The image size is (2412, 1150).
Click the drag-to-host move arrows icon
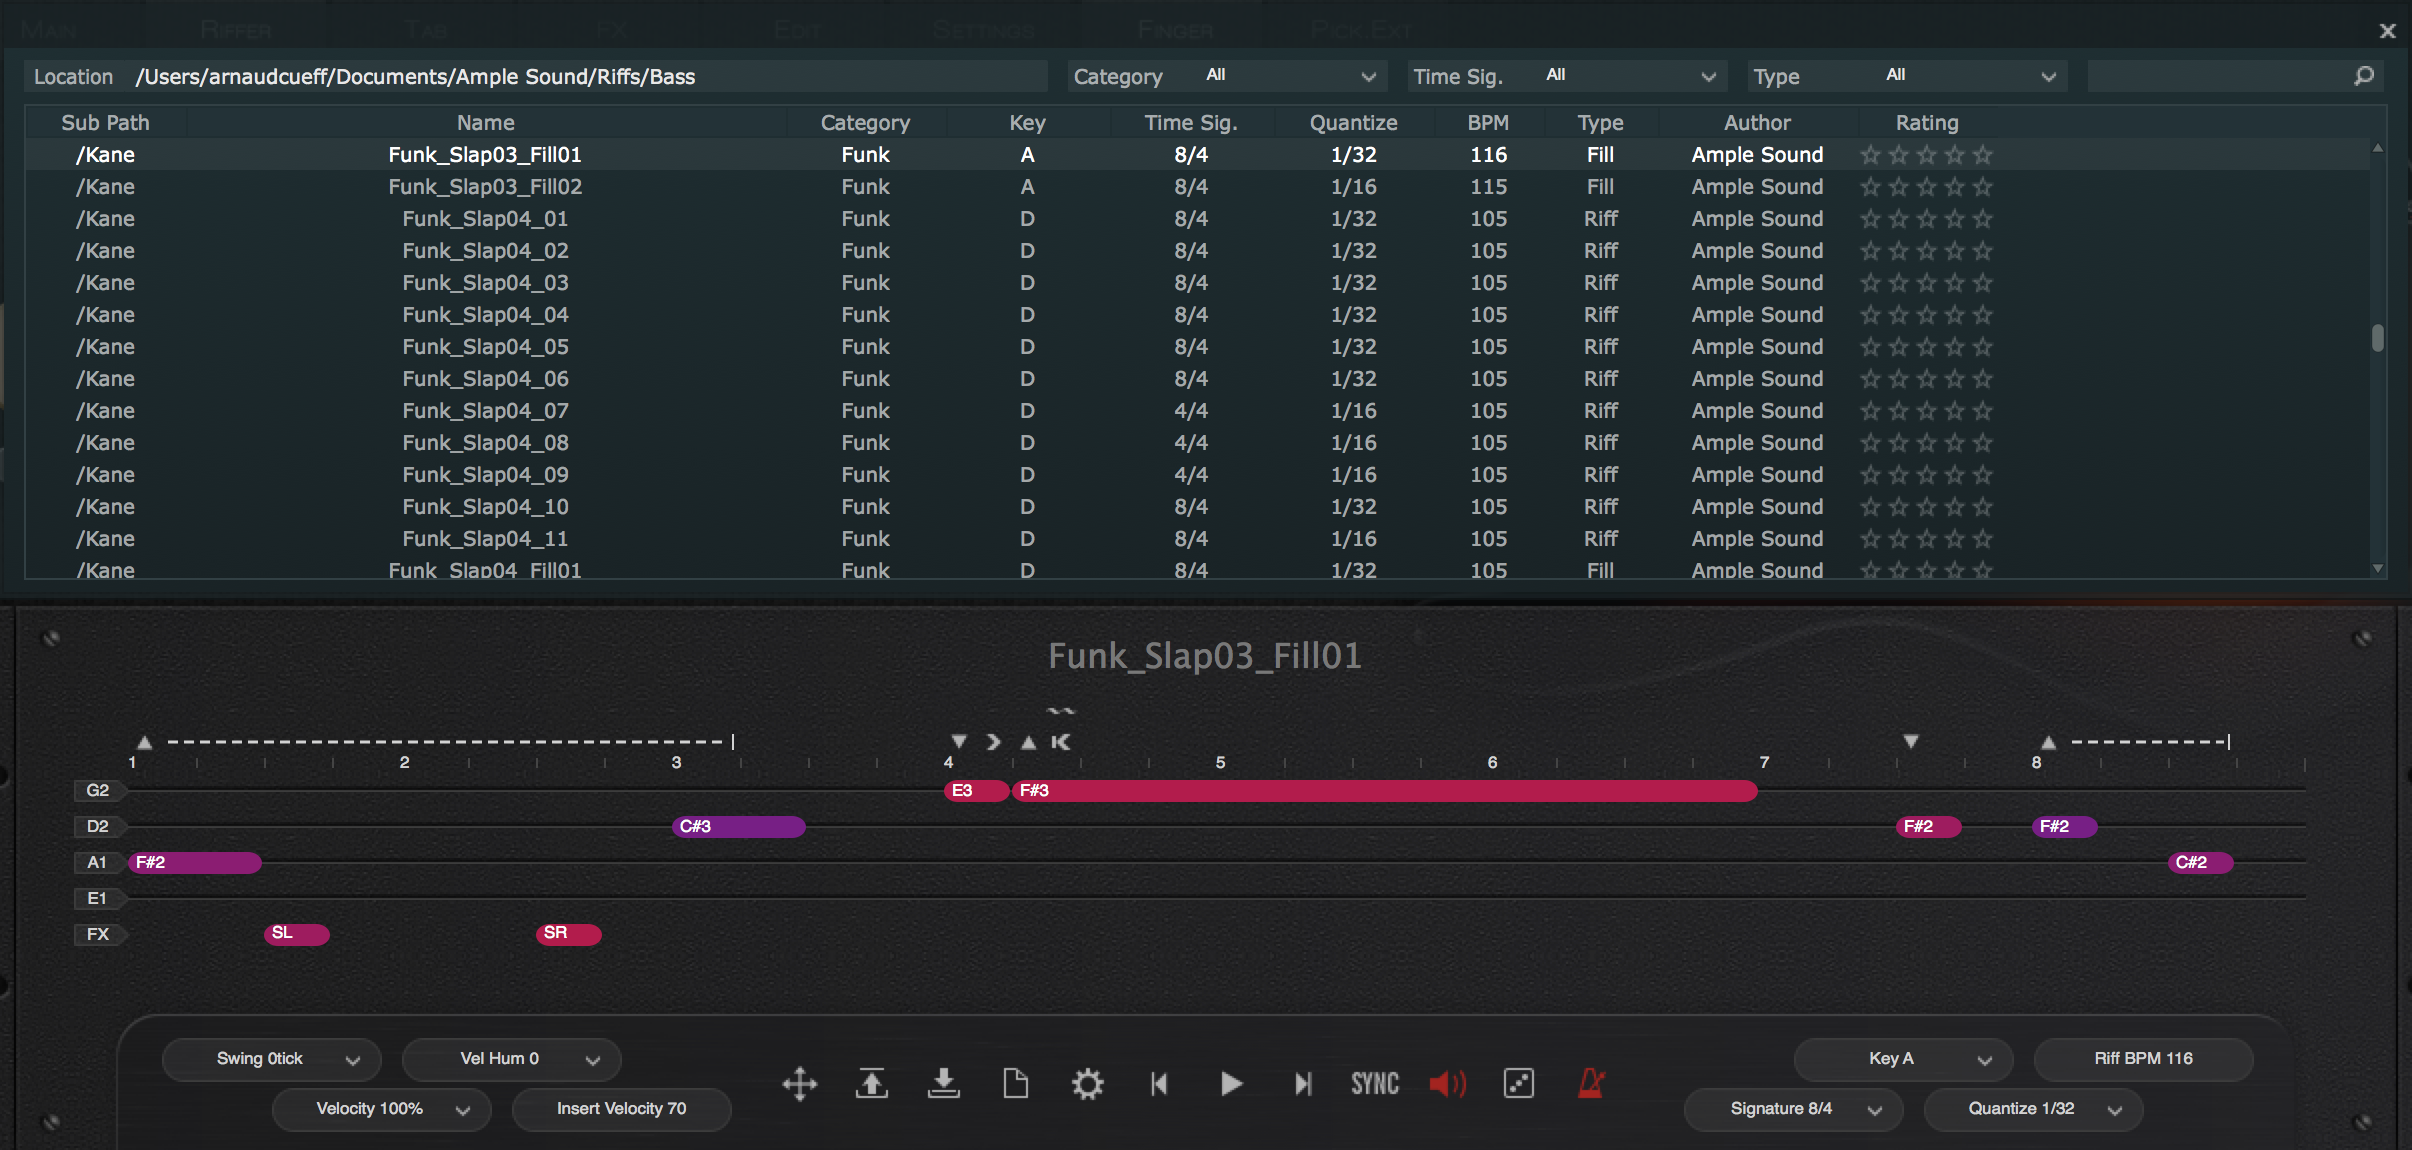[x=799, y=1084]
